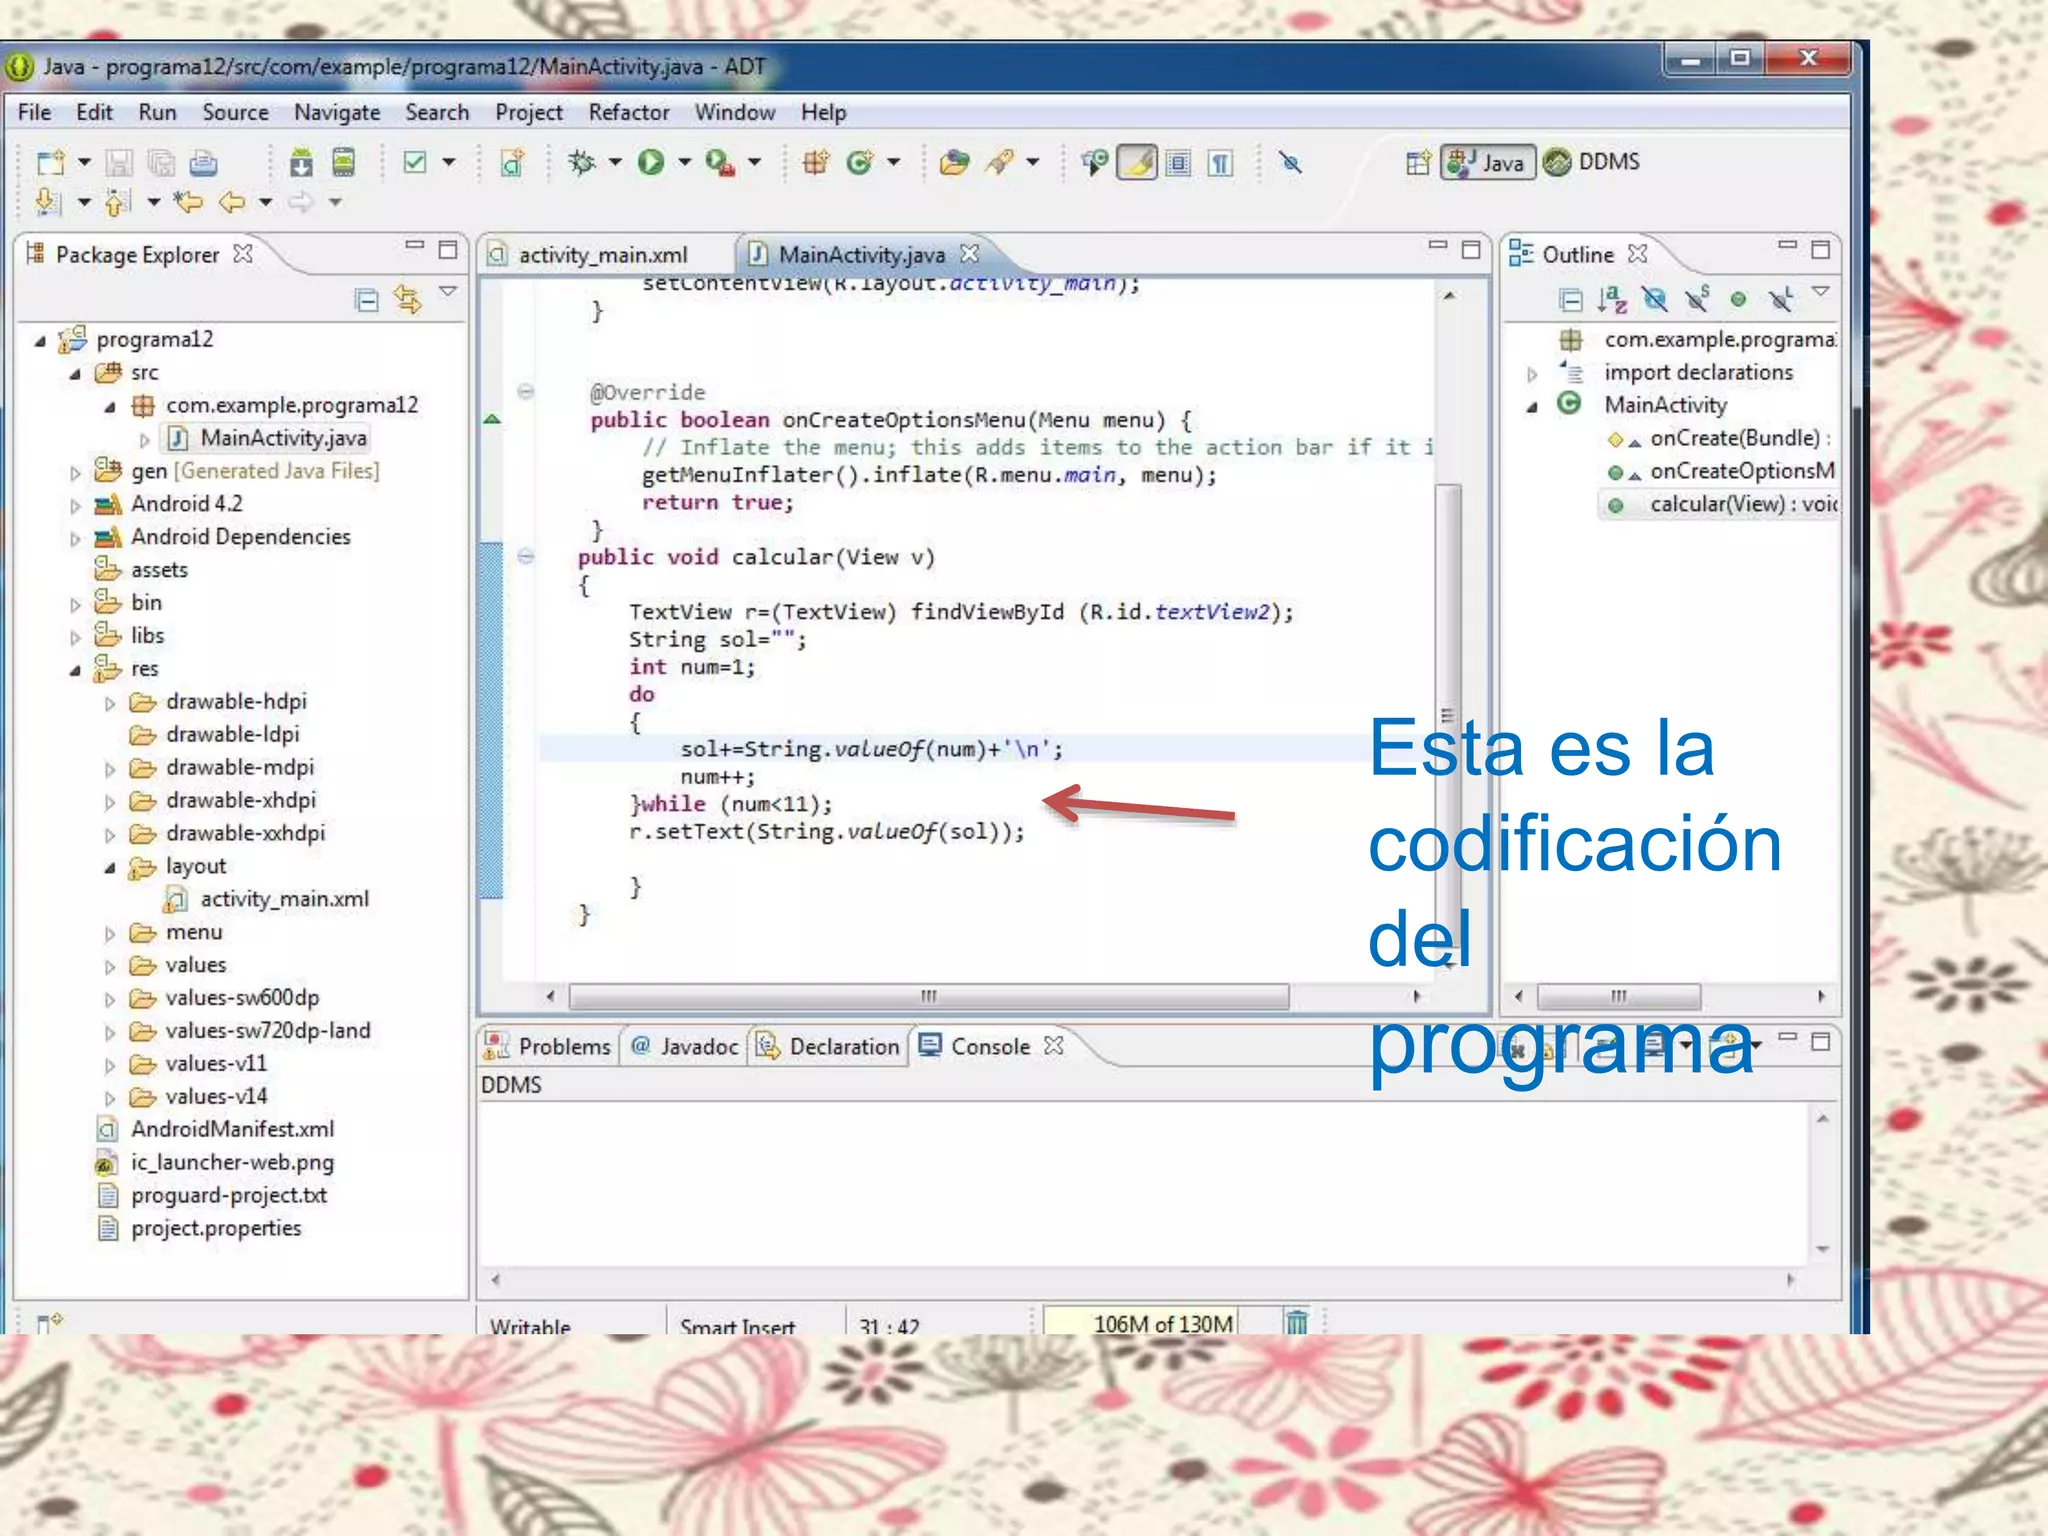The width and height of the screenshot is (2048, 1536).
Task: Open the Navigate menu
Action: tap(337, 112)
